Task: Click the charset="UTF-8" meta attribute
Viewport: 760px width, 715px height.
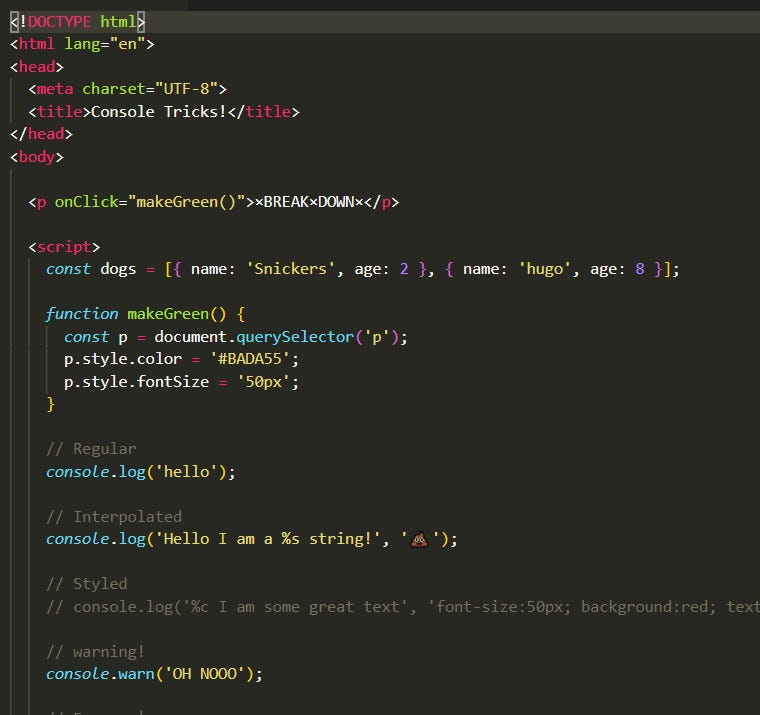Action: pos(150,89)
